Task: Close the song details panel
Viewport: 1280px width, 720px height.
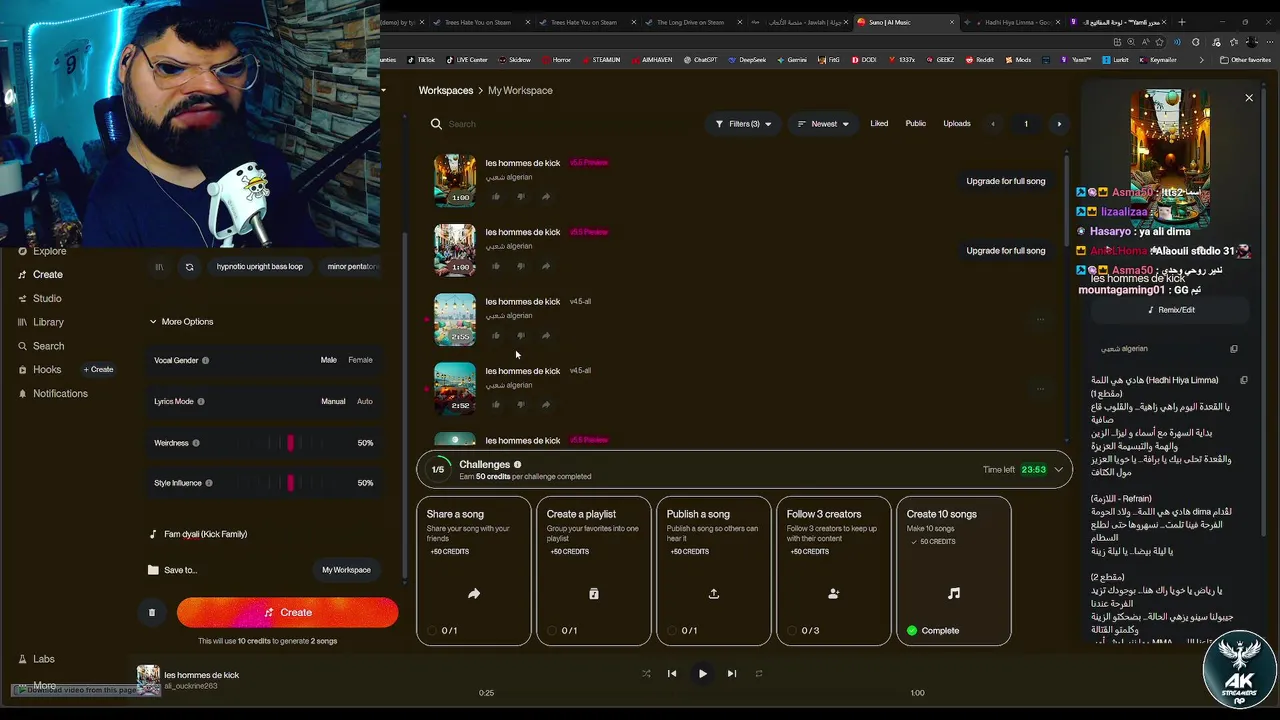Action: click(1249, 98)
